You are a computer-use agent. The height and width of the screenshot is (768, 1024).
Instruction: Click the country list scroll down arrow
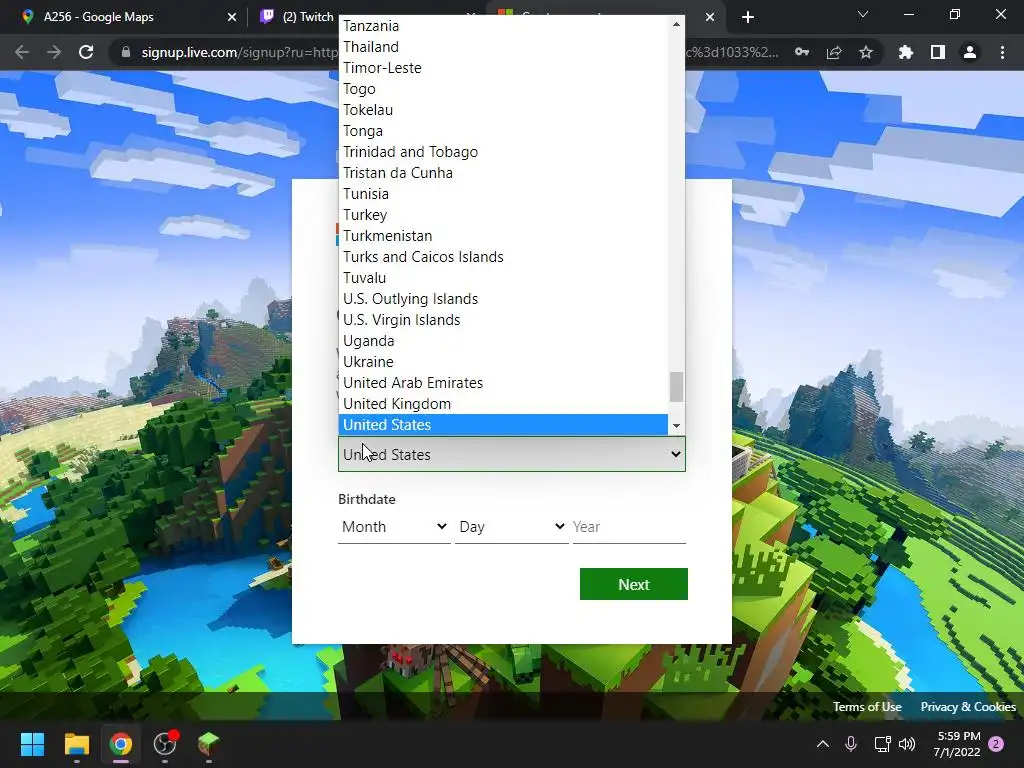tap(676, 426)
